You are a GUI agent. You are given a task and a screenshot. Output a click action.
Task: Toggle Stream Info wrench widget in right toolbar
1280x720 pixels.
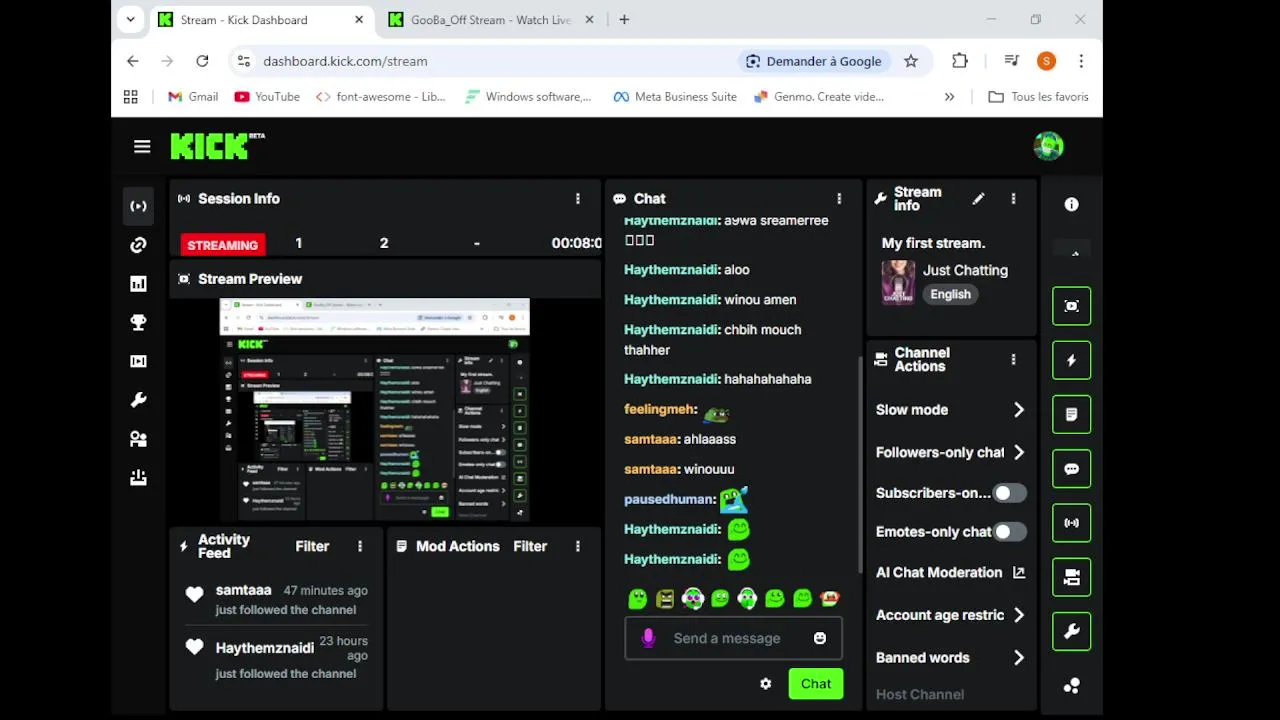[1071, 631]
